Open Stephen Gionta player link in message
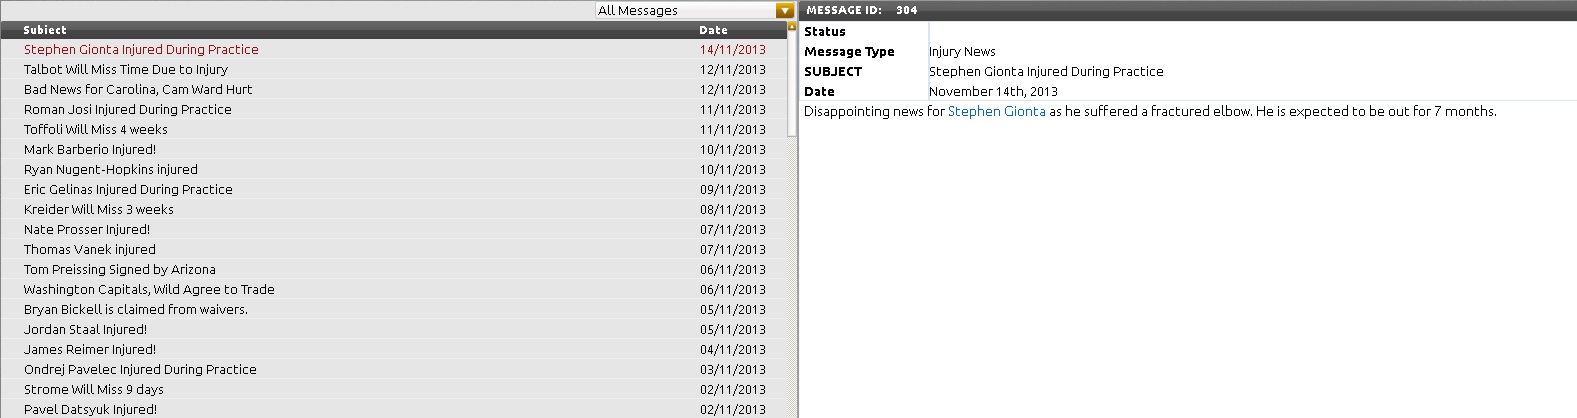1577x418 pixels. (996, 111)
